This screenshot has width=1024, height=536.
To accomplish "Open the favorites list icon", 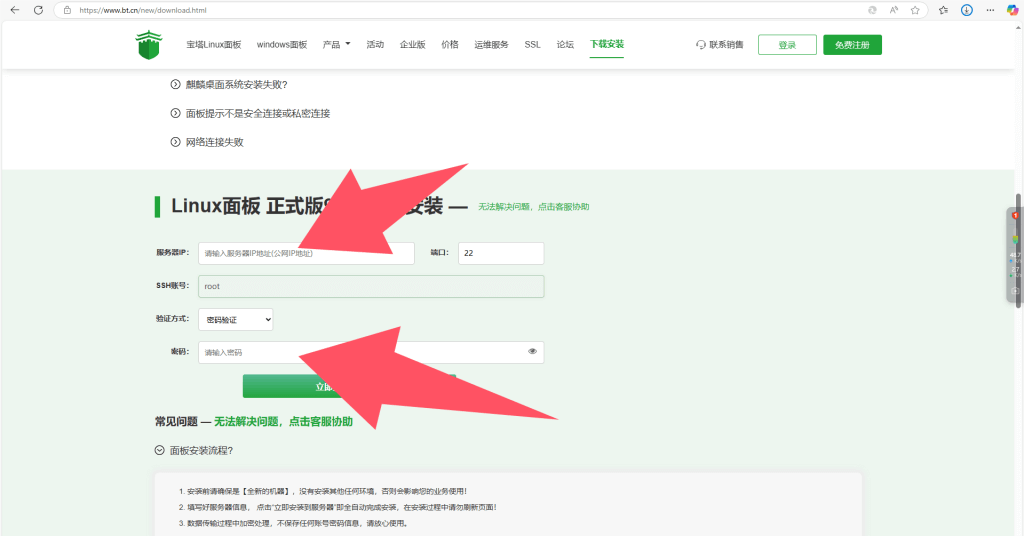I will coord(943,10).
